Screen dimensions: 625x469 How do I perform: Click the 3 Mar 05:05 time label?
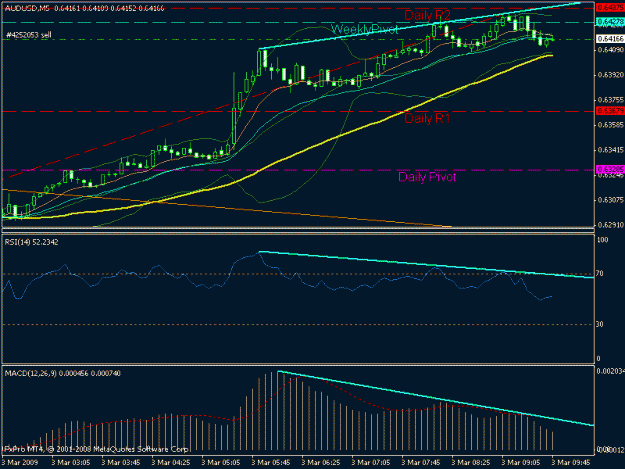pos(221,463)
